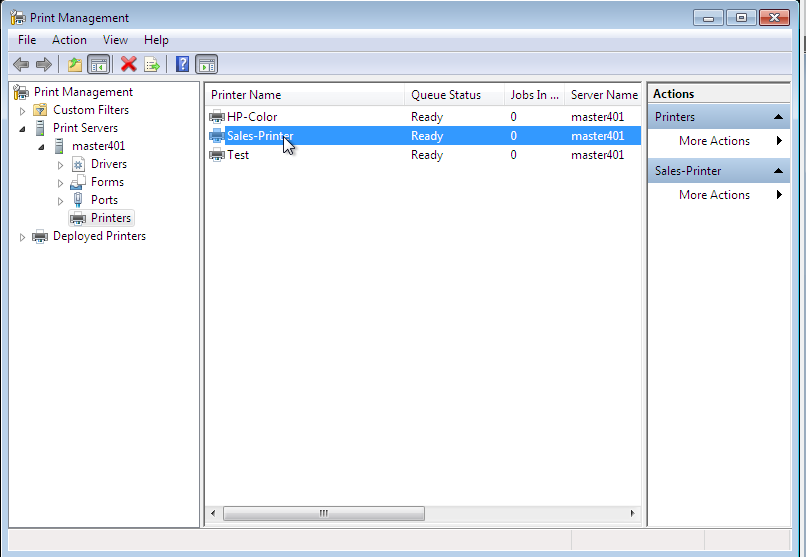
Task: Click the Custom Filters folder icon
Action: pyautogui.click(x=40, y=110)
